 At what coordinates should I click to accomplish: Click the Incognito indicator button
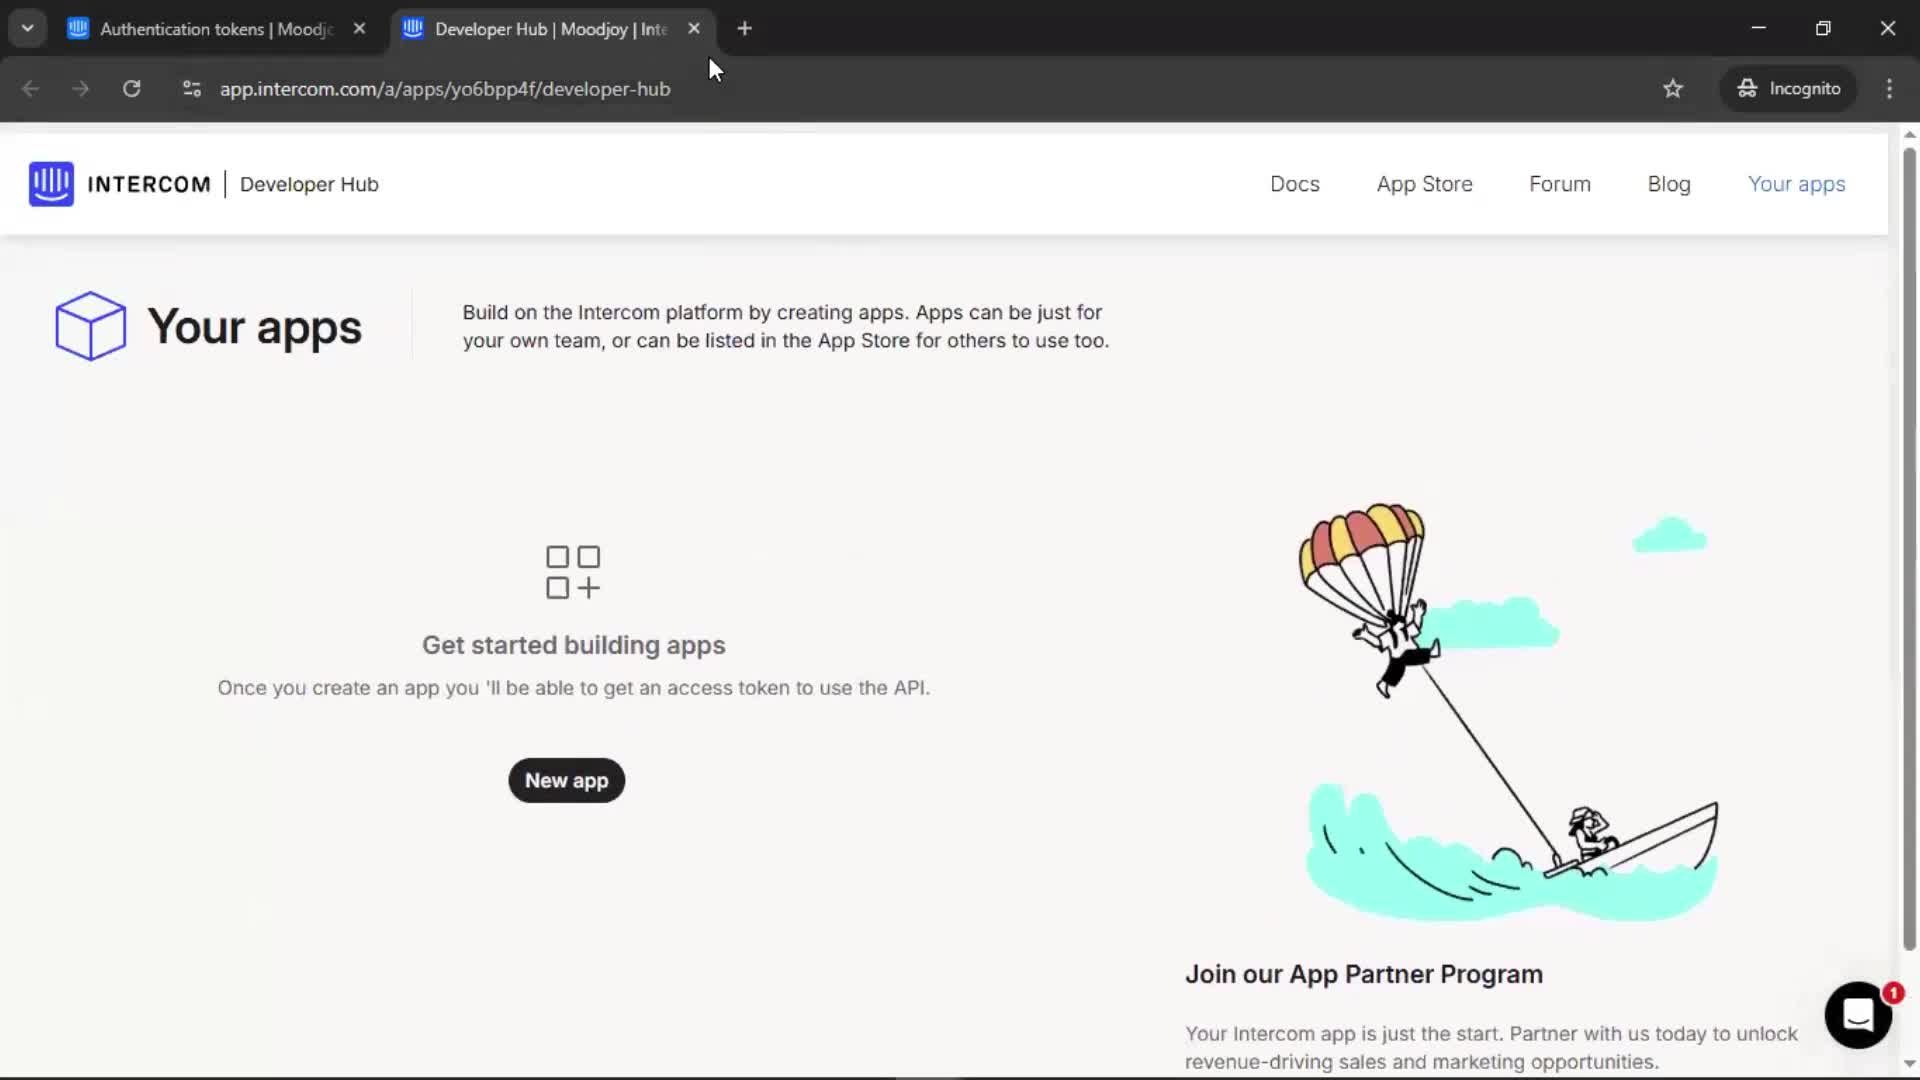(1789, 88)
